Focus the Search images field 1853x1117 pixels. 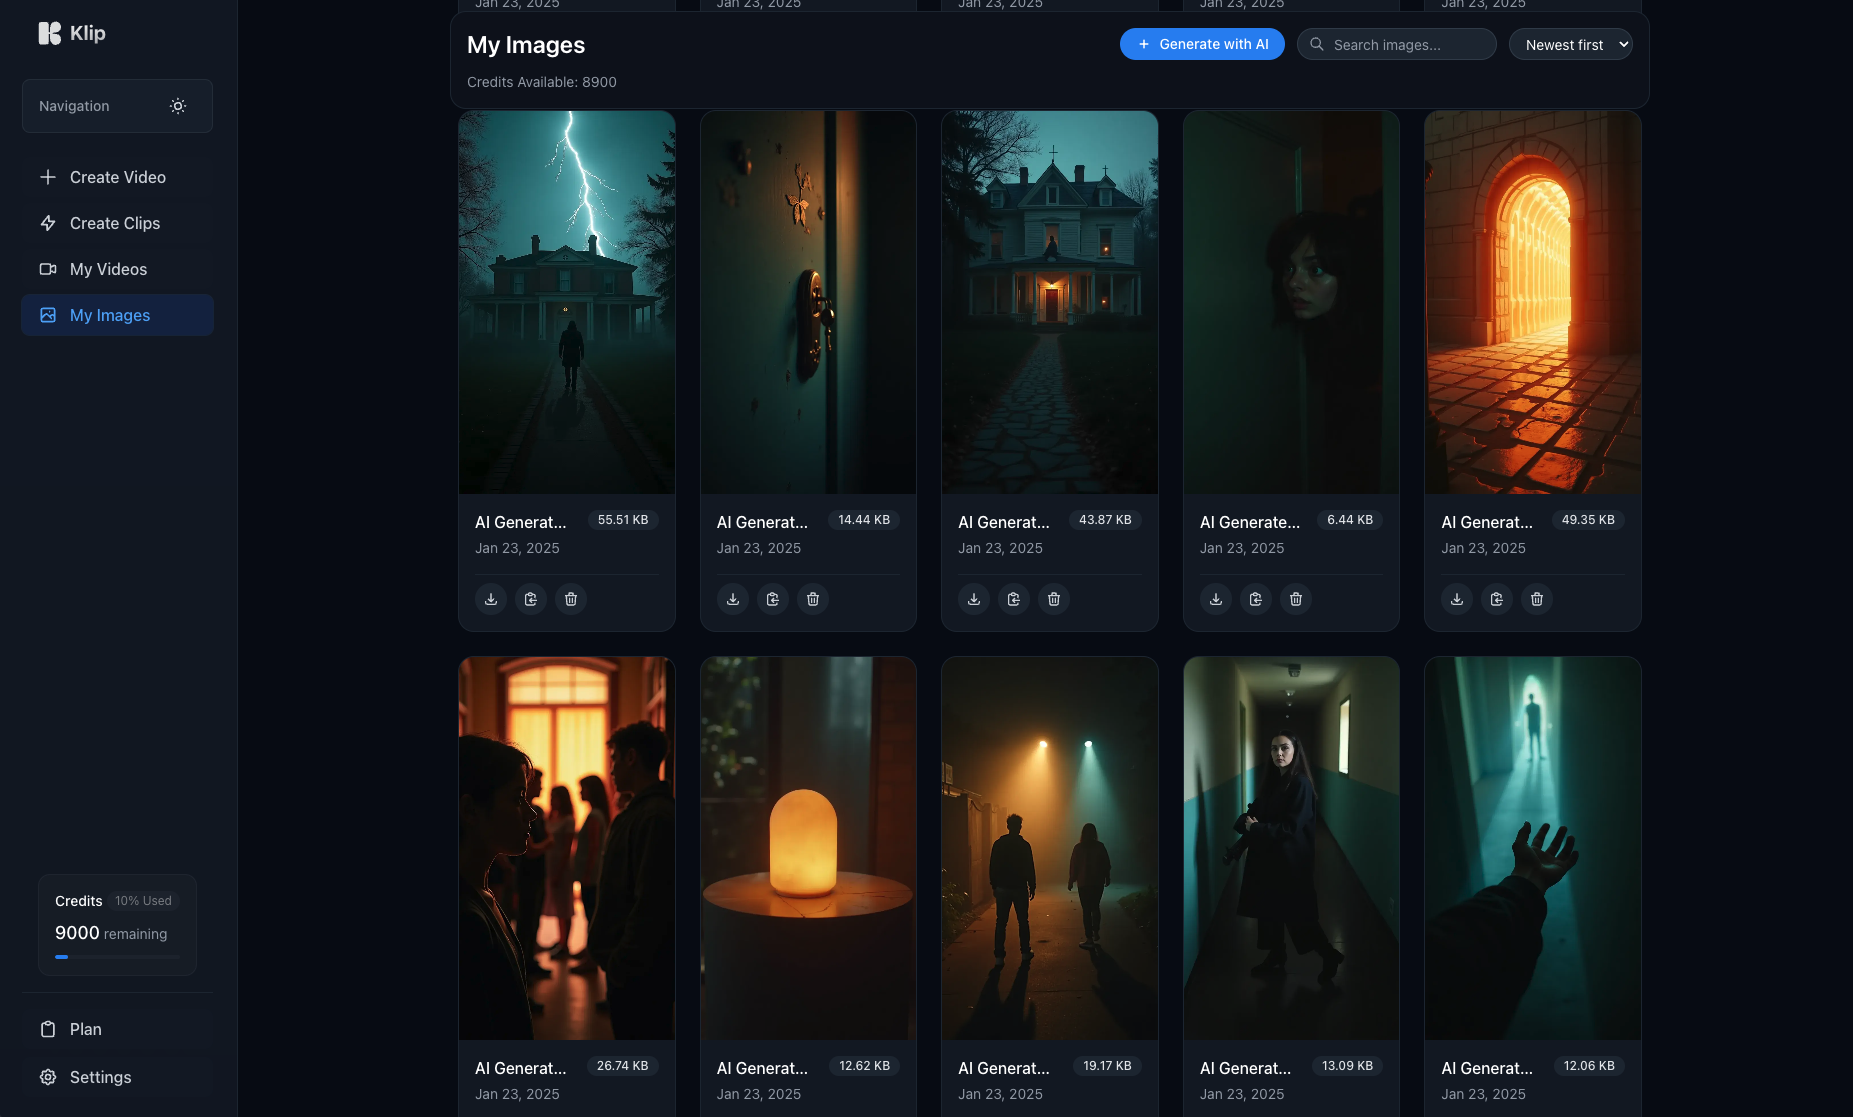(1396, 44)
